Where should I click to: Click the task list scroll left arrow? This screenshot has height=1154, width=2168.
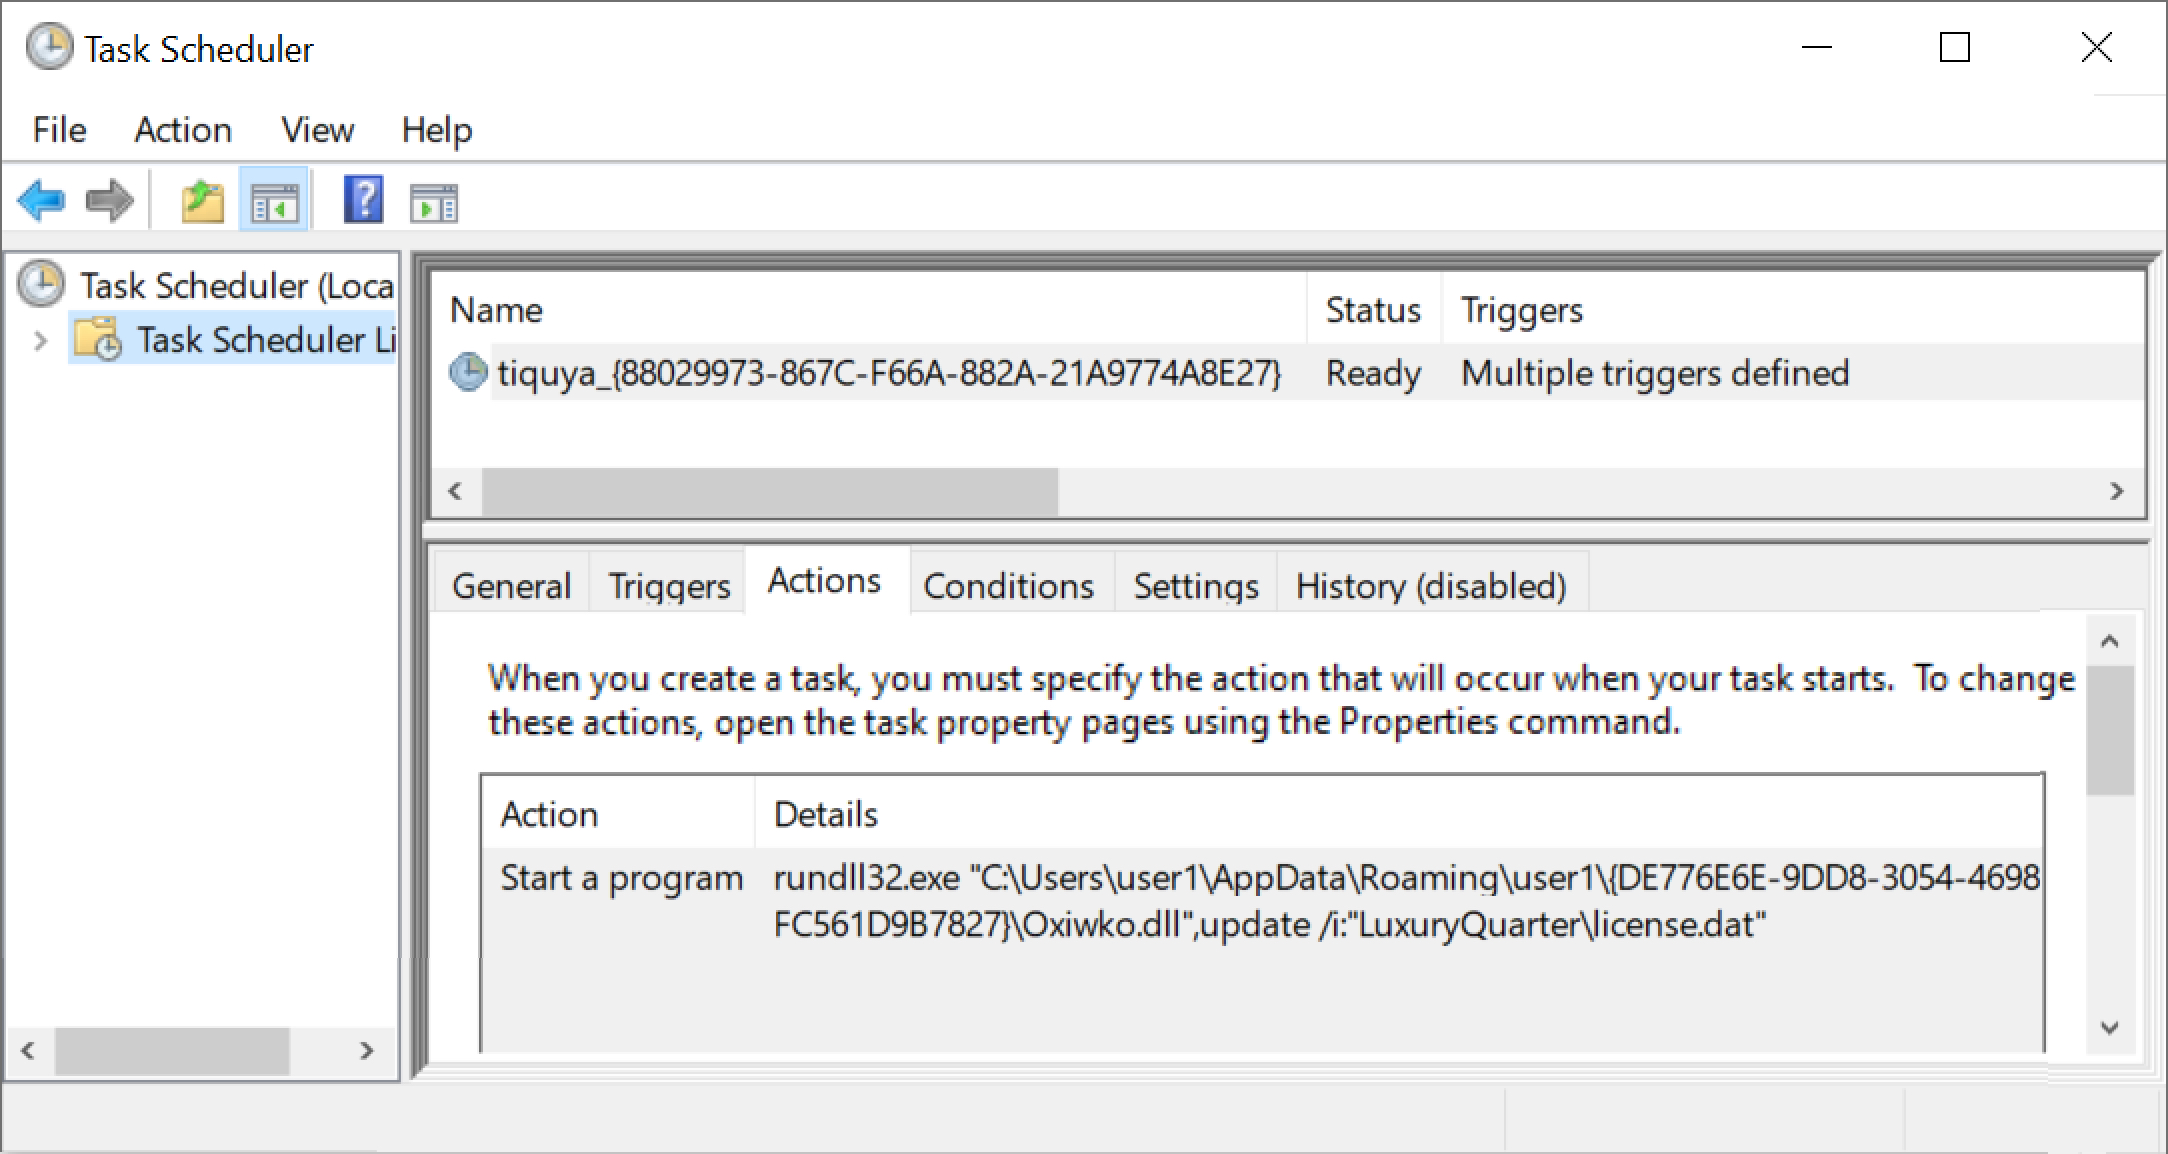pos(455,491)
